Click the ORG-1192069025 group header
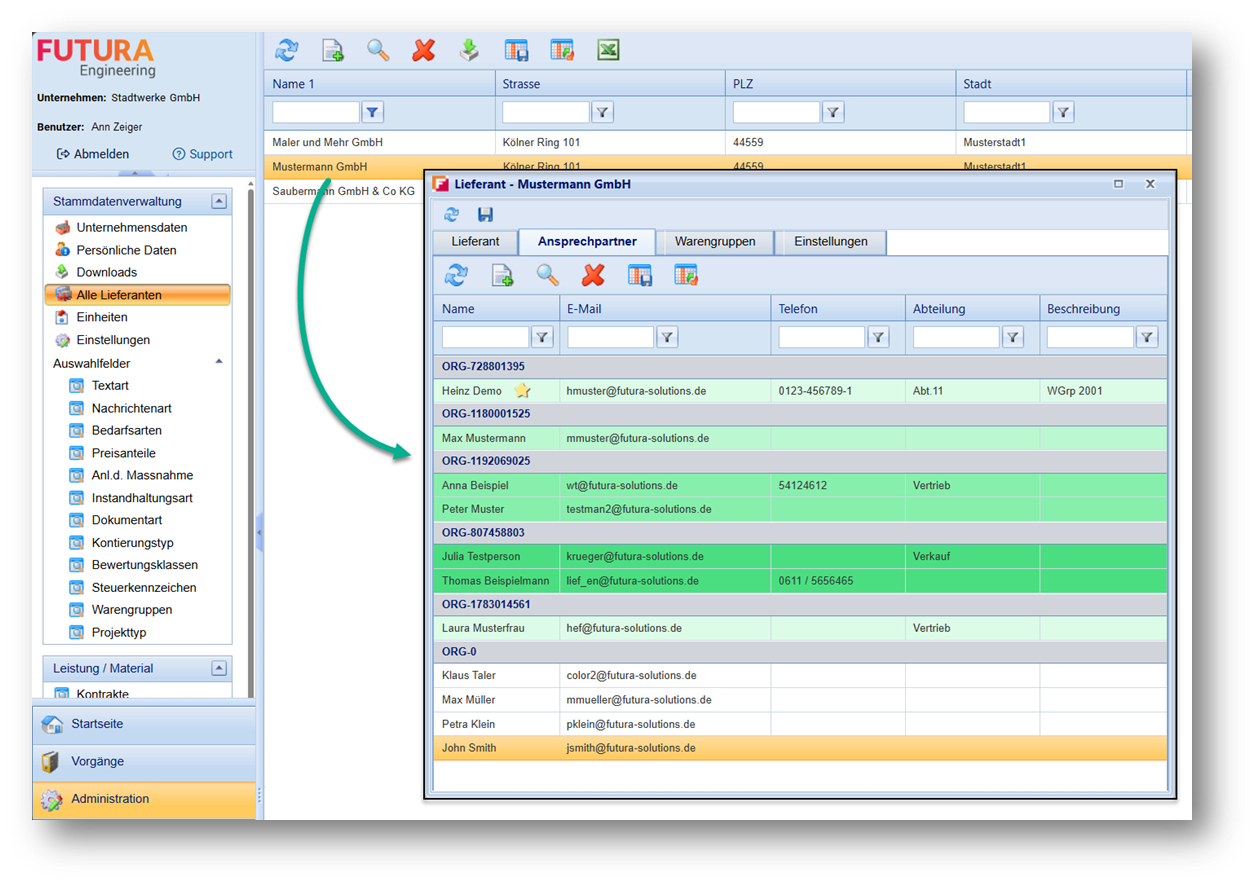This screenshot has width=1257, height=885. [x=800, y=461]
